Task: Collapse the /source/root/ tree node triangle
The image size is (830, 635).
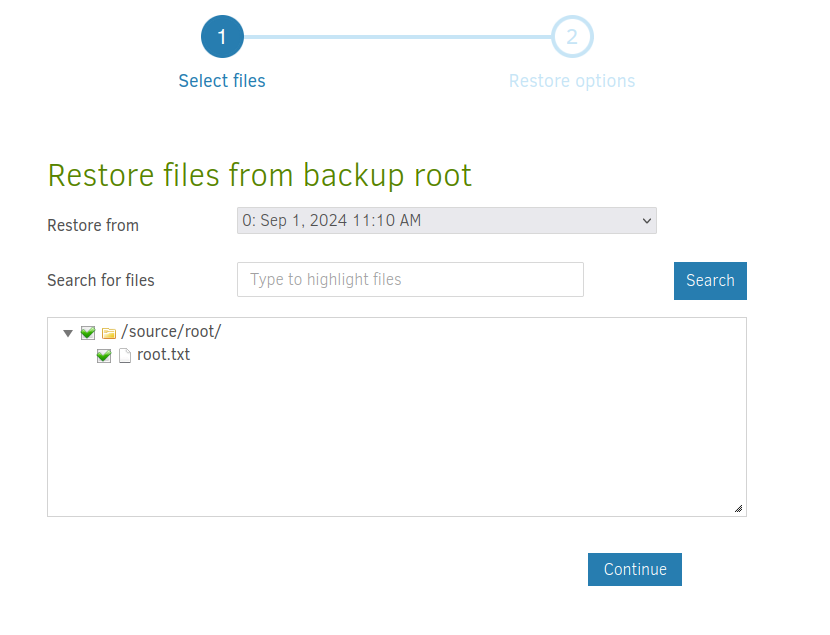Action: [x=68, y=333]
